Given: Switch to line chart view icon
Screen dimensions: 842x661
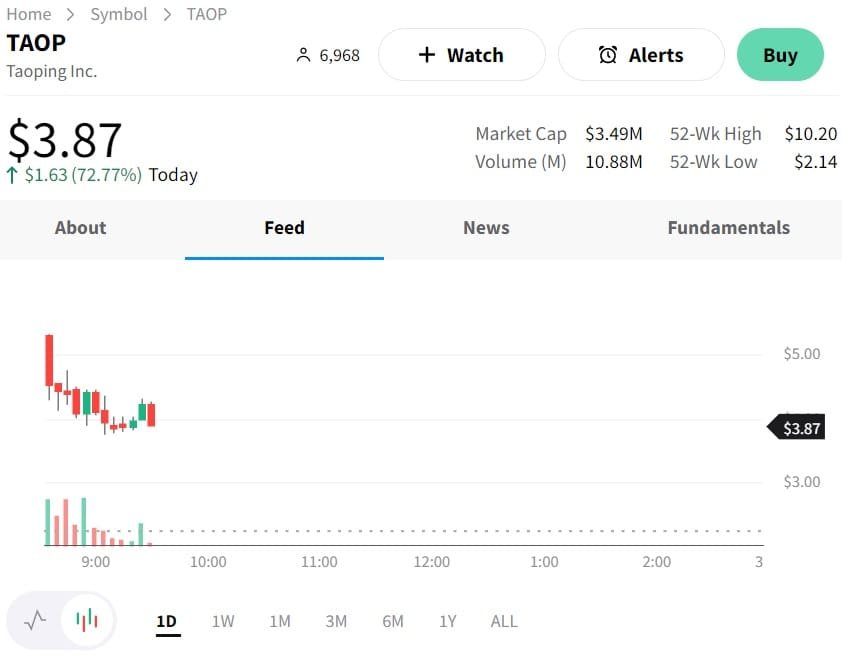Looking at the screenshot, I should (35, 621).
